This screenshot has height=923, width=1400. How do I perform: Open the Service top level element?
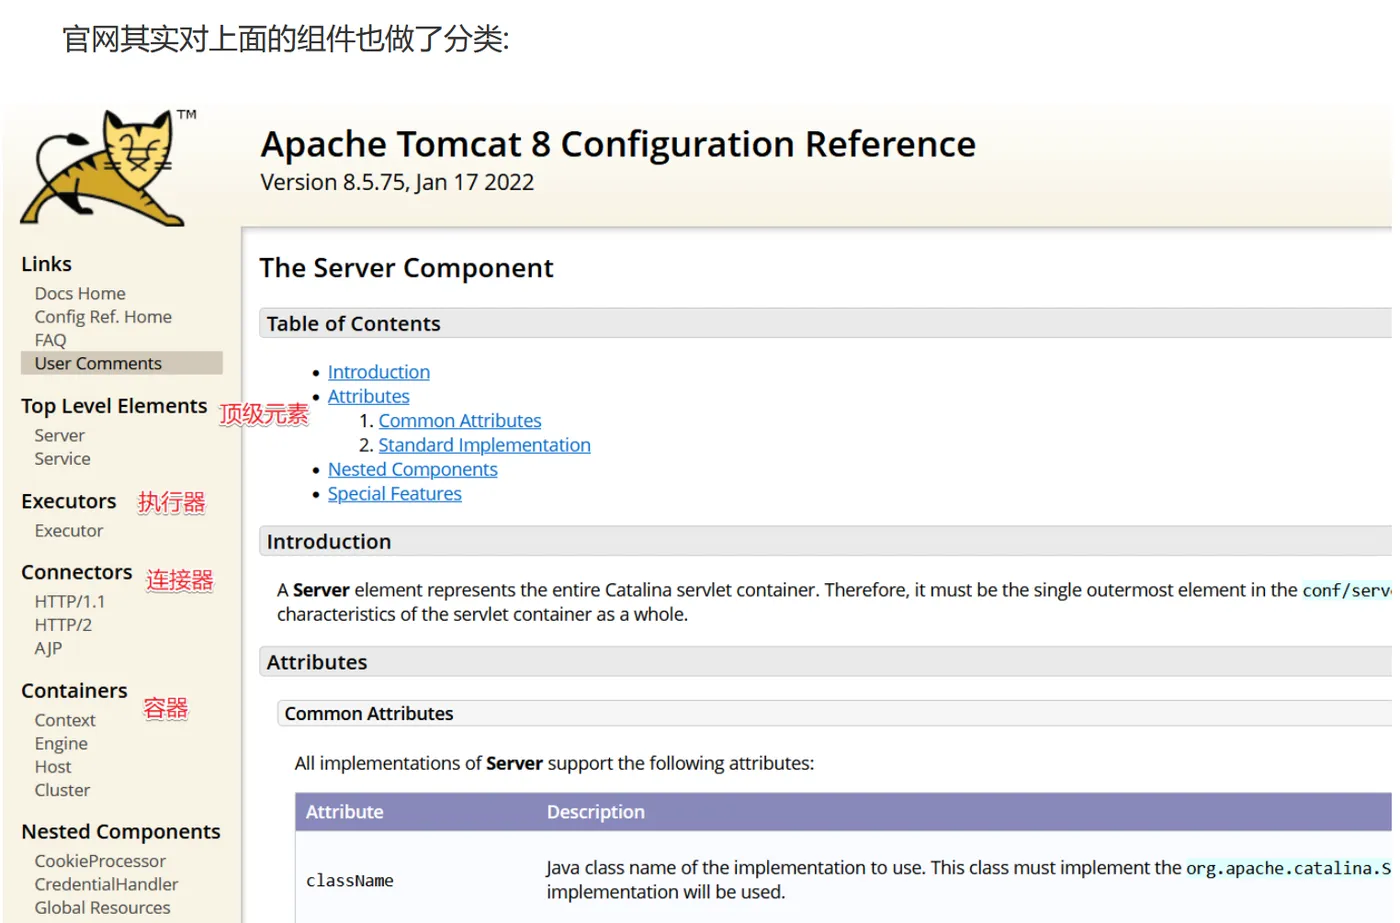[x=62, y=458]
